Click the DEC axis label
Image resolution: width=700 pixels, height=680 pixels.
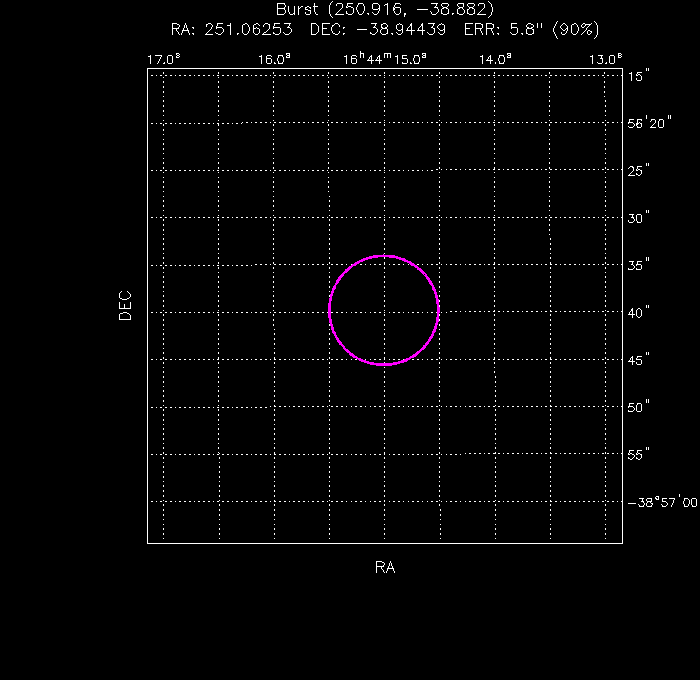tap(125, 306)
